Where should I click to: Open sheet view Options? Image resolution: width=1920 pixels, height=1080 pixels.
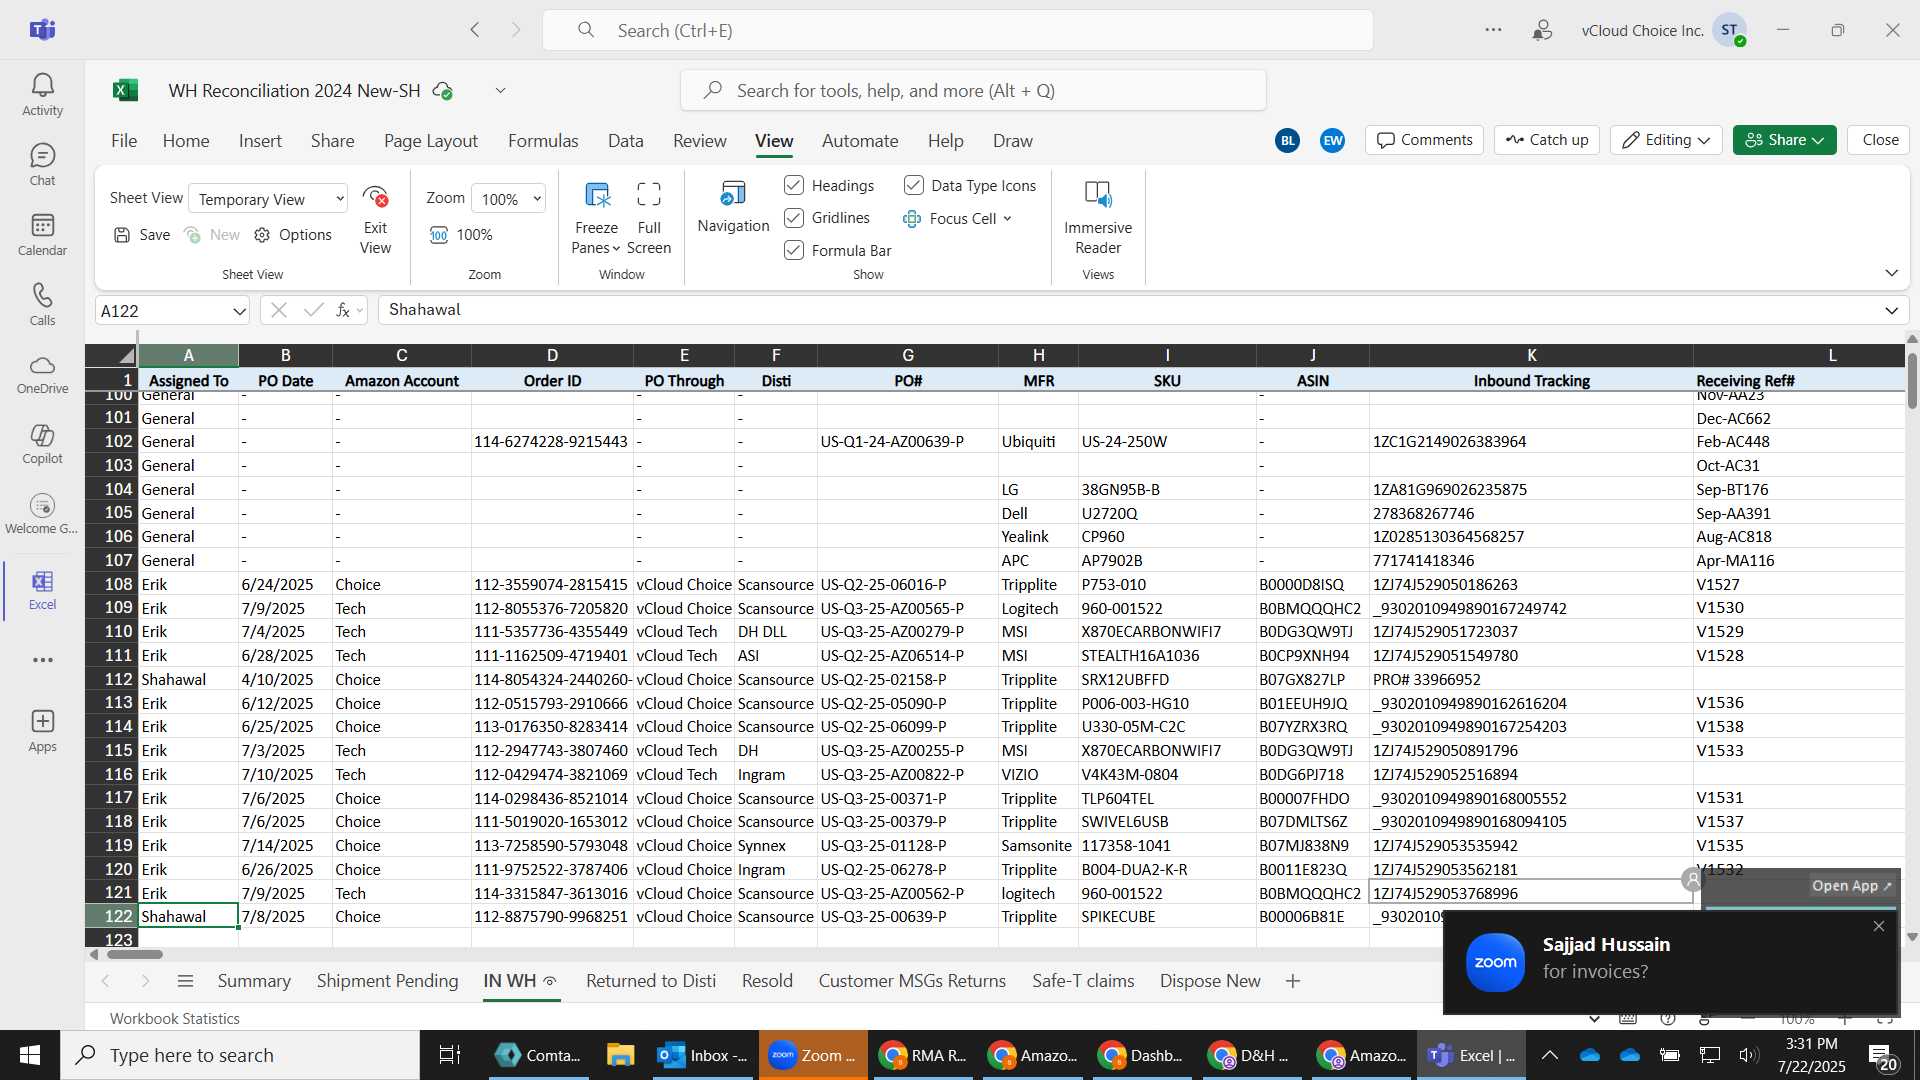click(x=293, y=235)
